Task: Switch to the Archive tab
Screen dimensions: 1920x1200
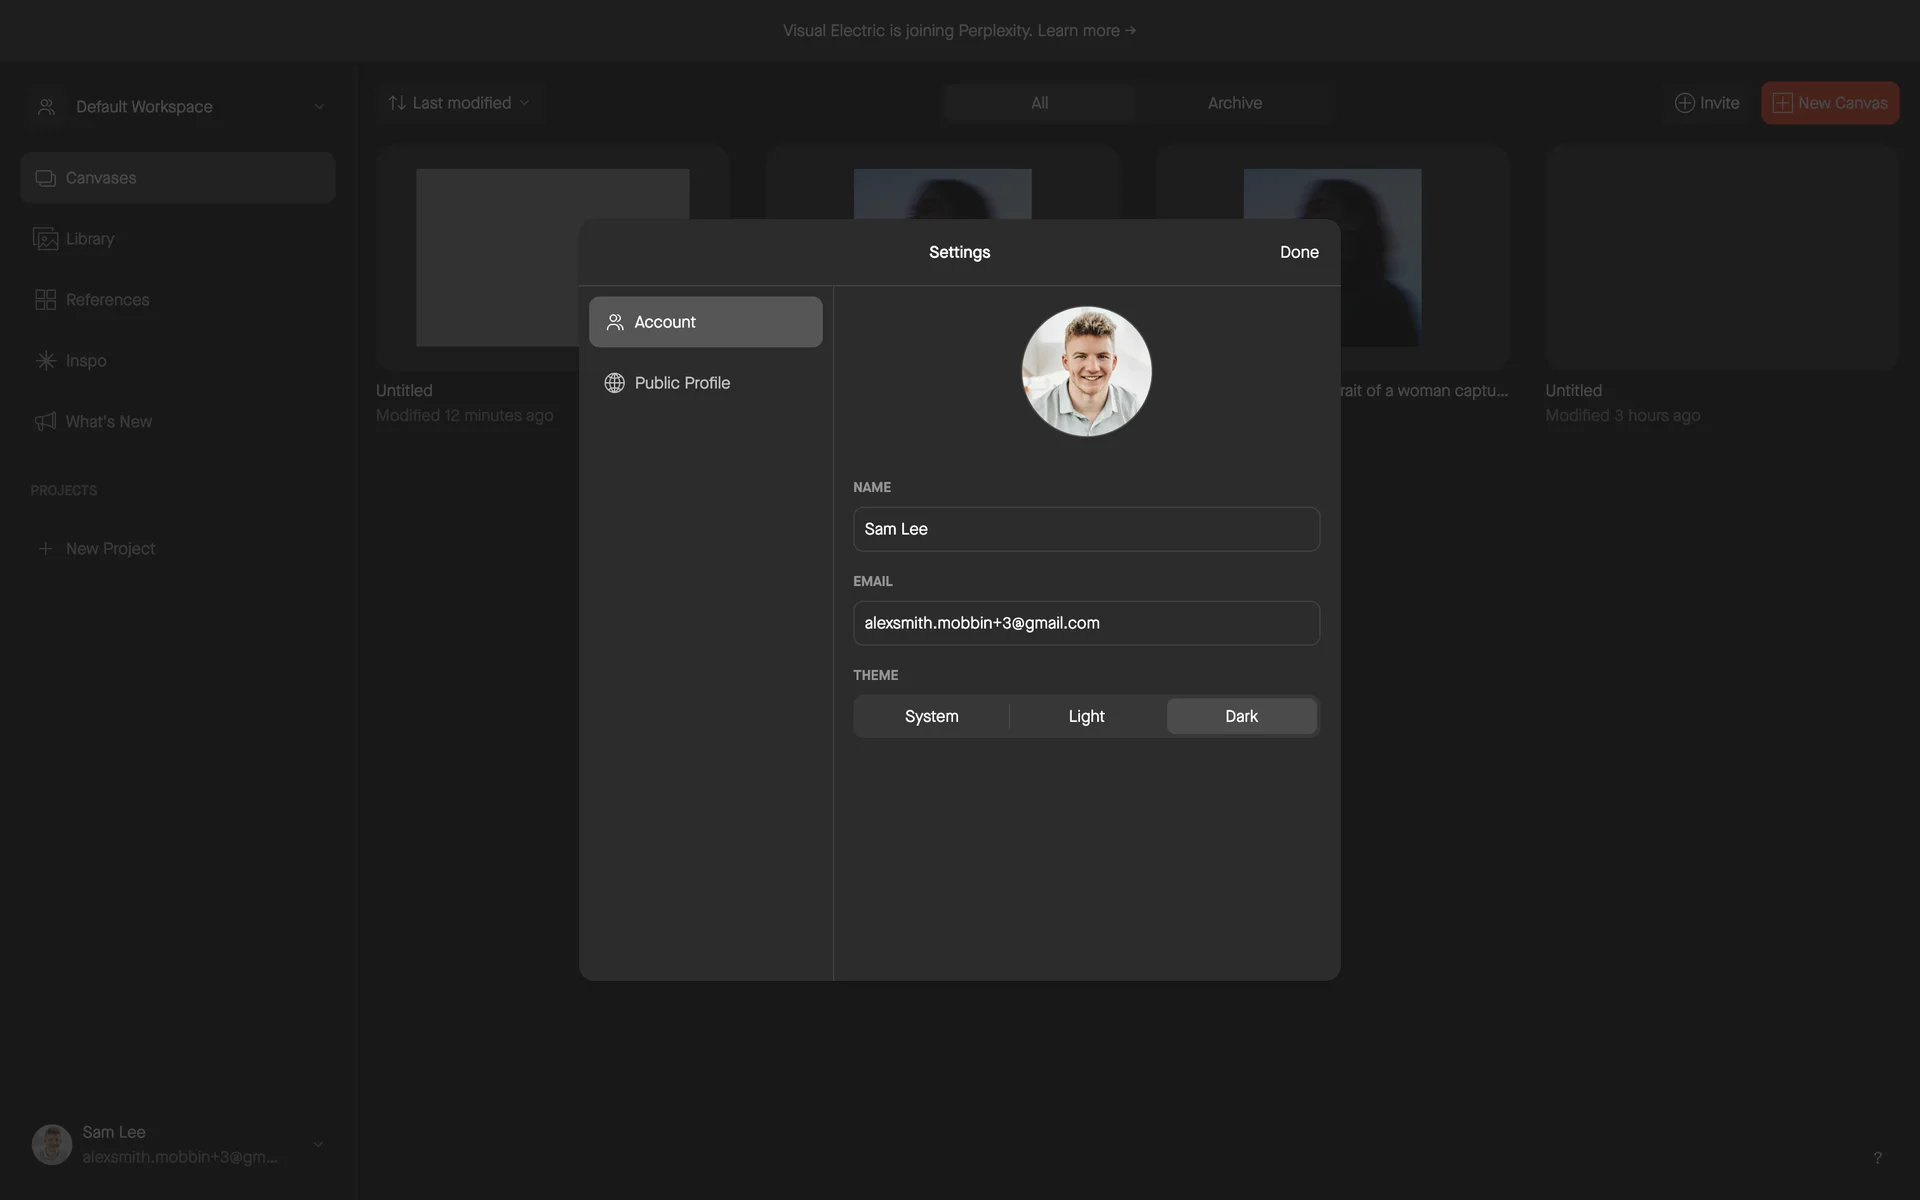Action: tap(1234, 103)
